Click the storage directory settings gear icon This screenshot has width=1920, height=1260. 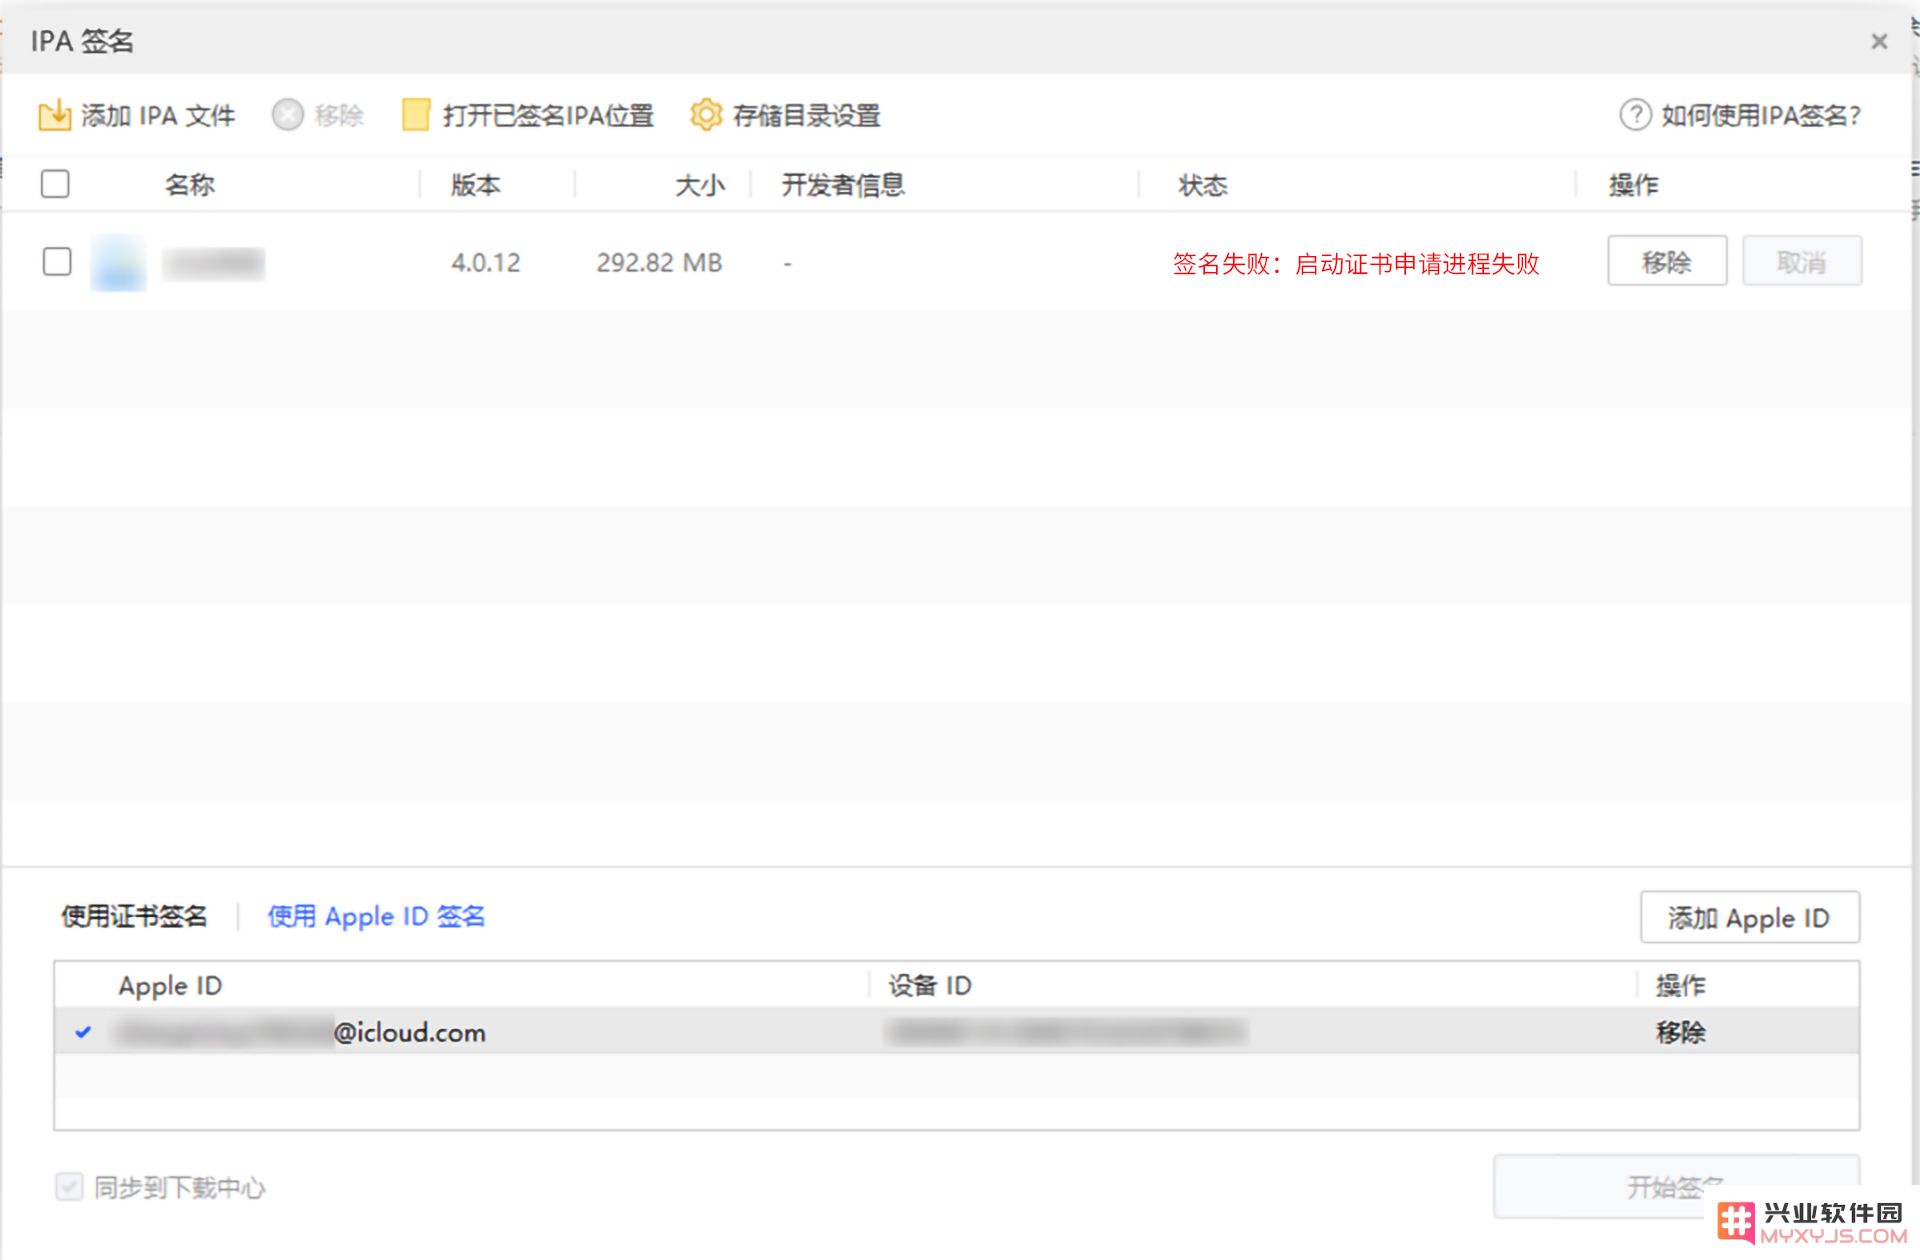click(706, 115)
